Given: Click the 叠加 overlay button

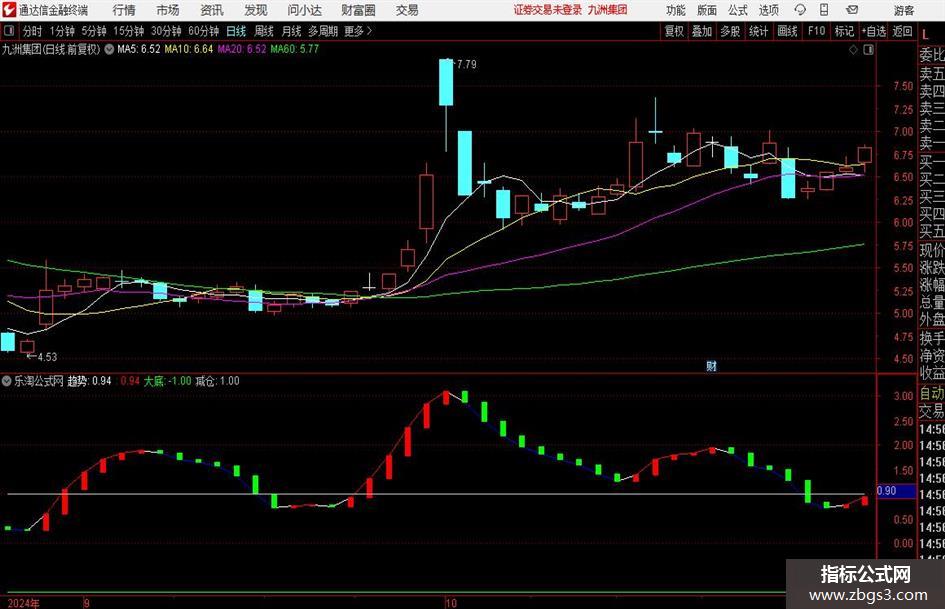Looking at the screenshot, I should [702, 31].
